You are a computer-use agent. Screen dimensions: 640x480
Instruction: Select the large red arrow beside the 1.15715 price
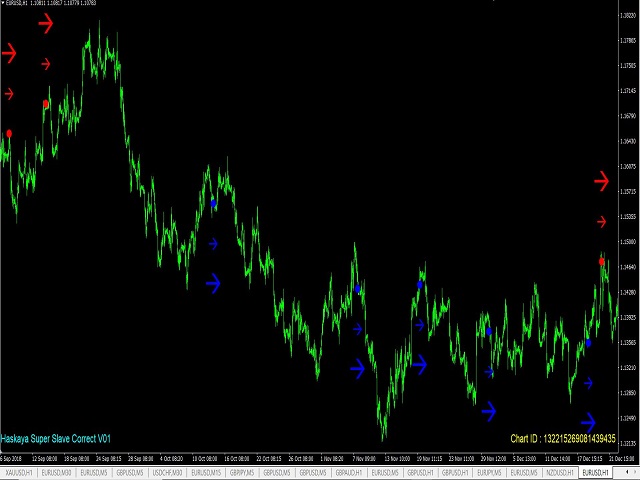(601, 181)
